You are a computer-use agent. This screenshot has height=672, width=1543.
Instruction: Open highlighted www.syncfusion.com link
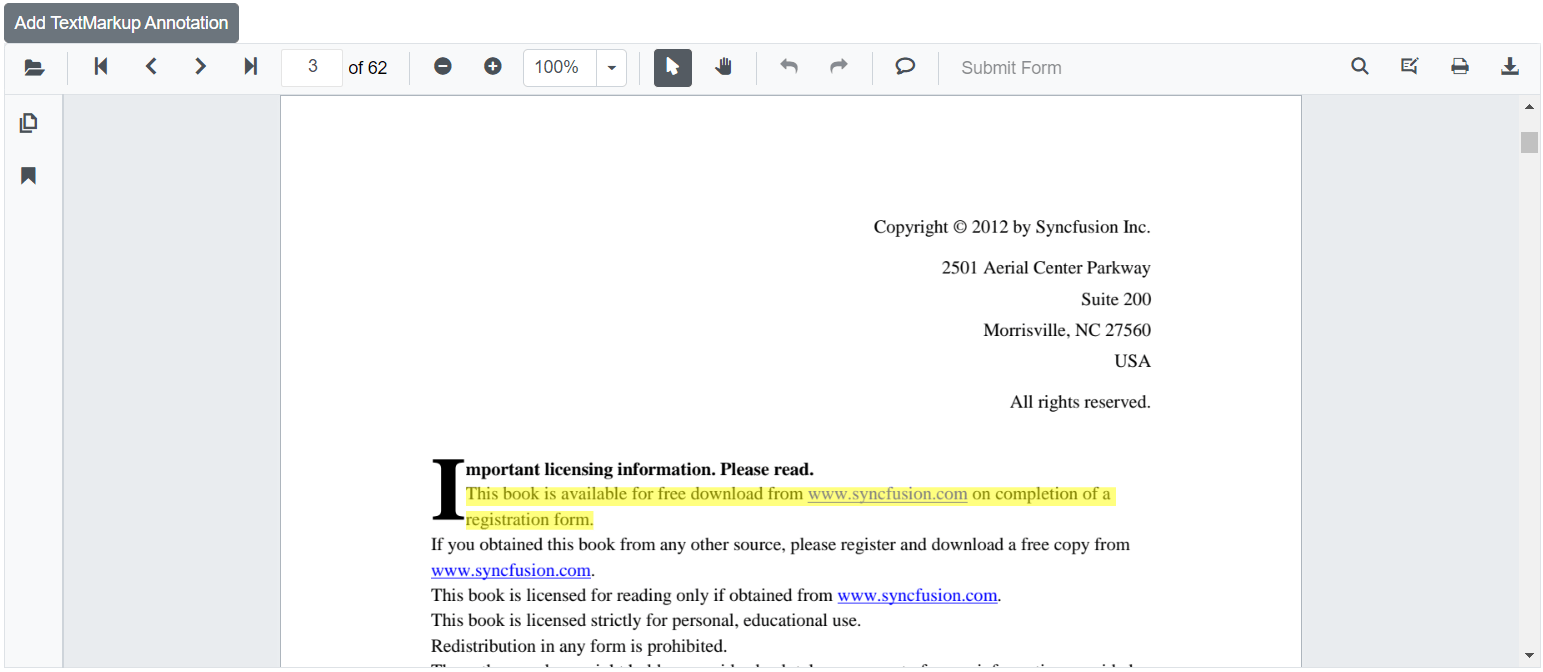point(887,494)
